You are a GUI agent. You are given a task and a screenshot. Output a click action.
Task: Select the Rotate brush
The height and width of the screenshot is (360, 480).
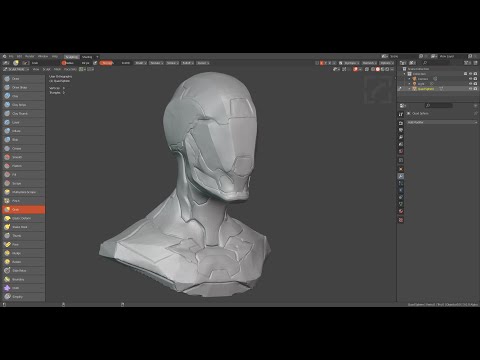(23, 262)
